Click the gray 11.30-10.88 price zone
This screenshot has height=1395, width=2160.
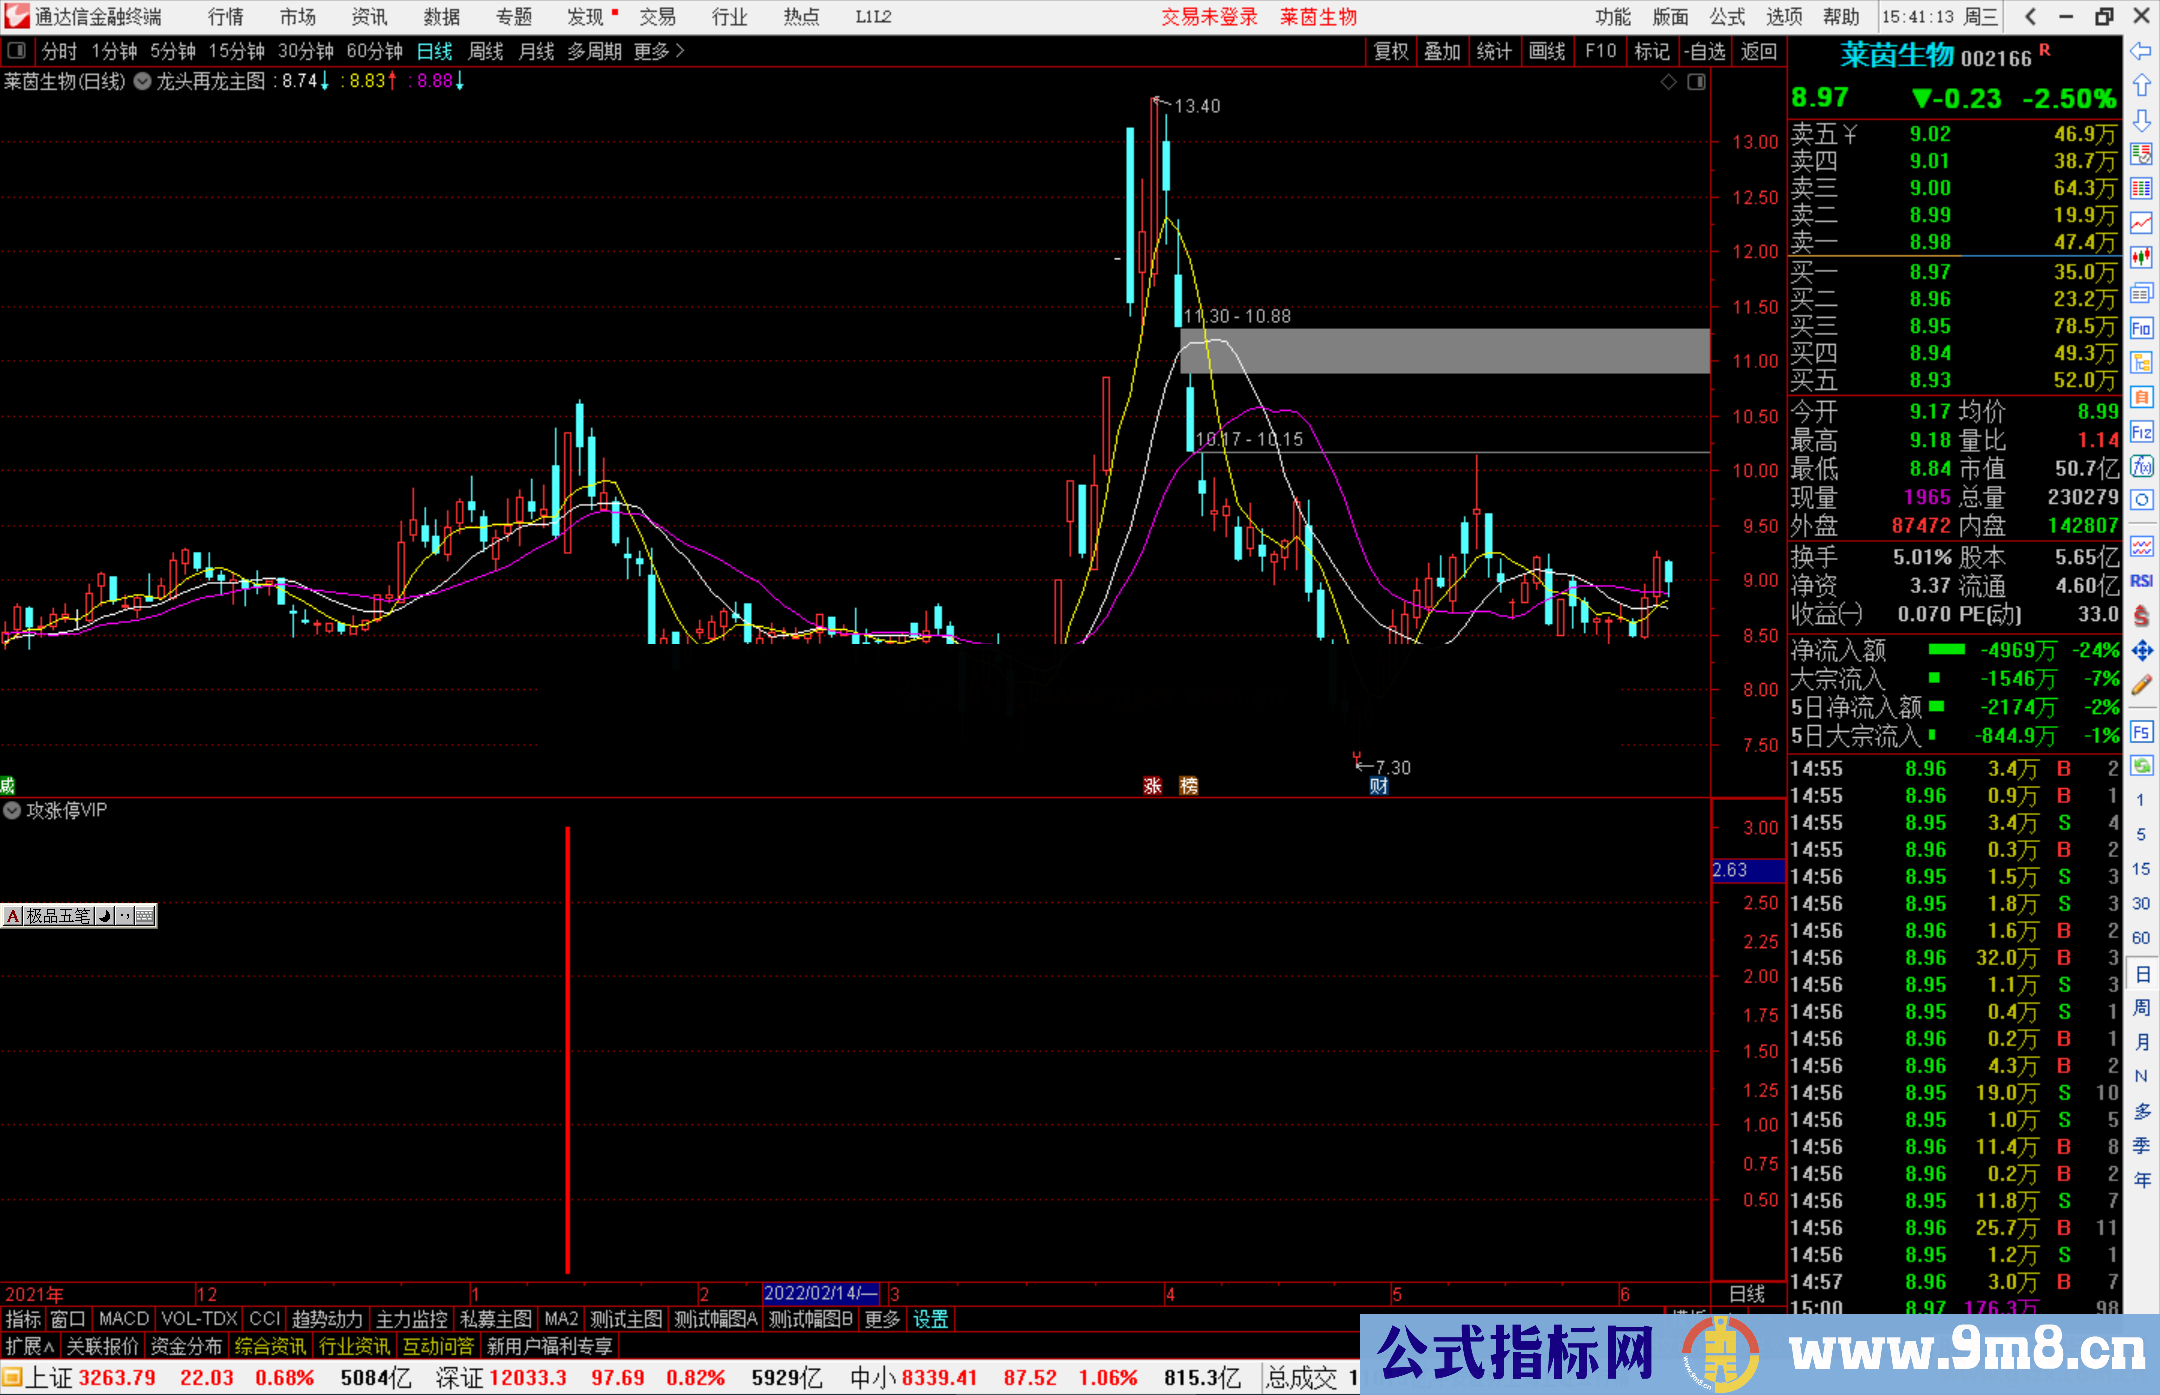[1444, 351]
